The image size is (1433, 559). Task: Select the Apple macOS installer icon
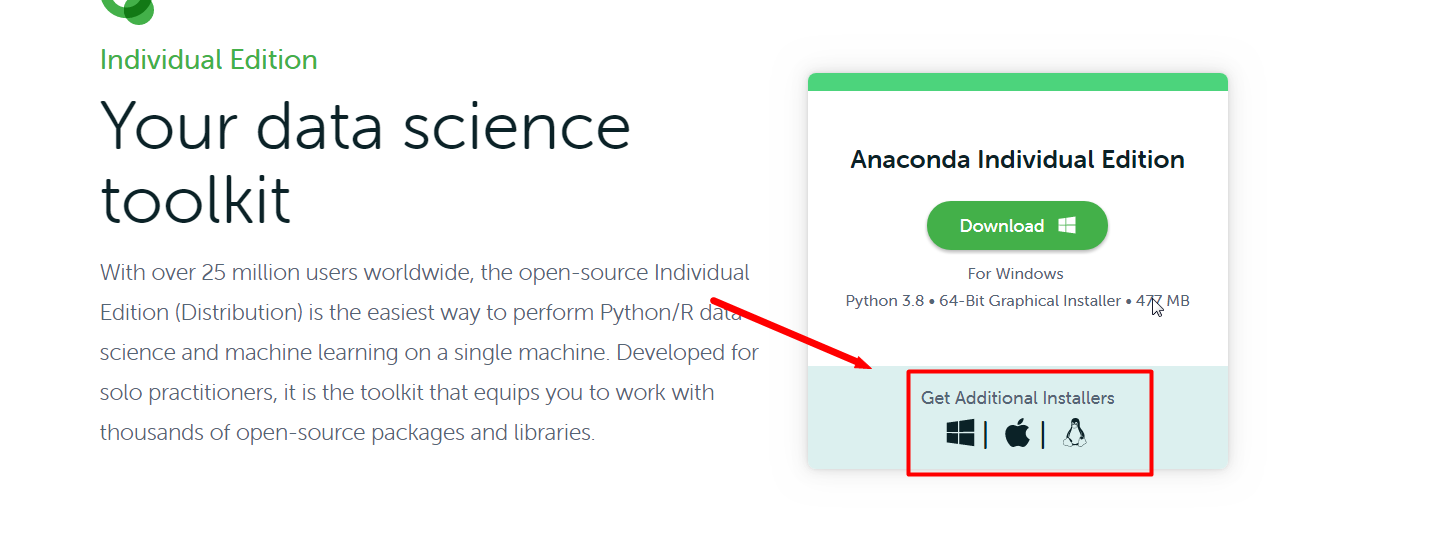click(x=1017, y=434)
